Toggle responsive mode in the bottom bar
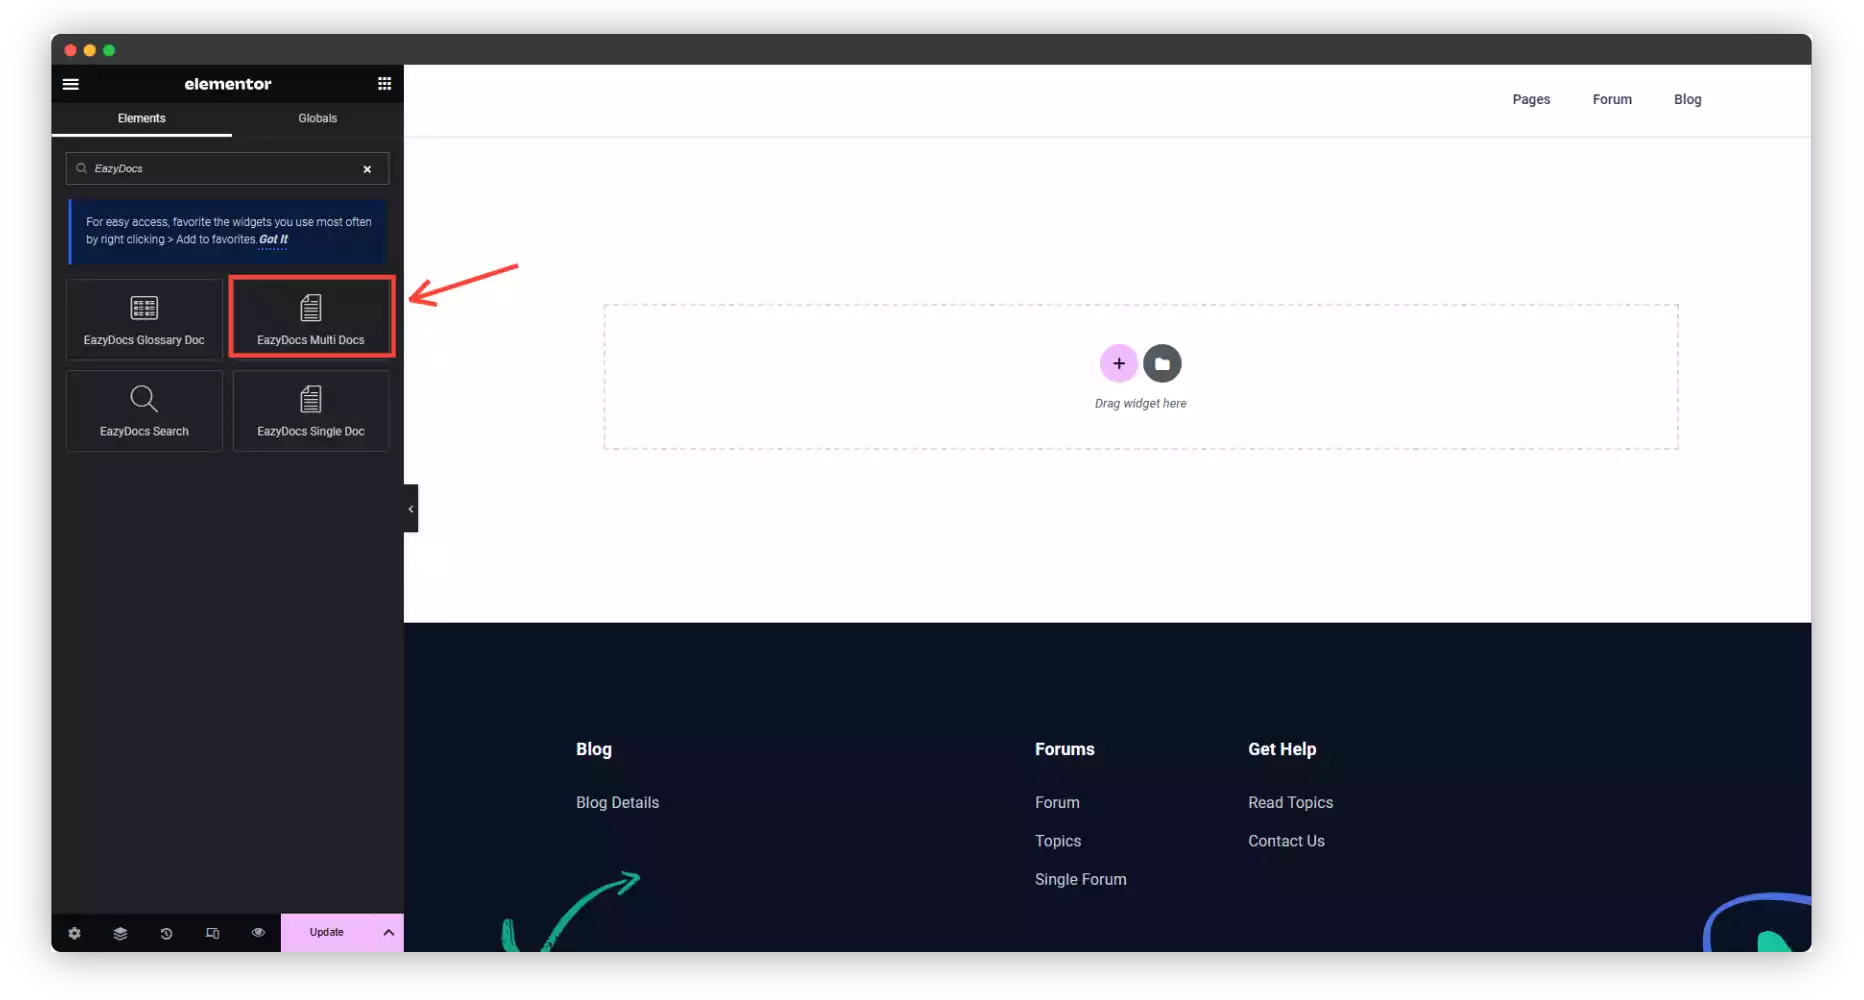The height and width of the screenshot is (1000, 1864). 212,933
